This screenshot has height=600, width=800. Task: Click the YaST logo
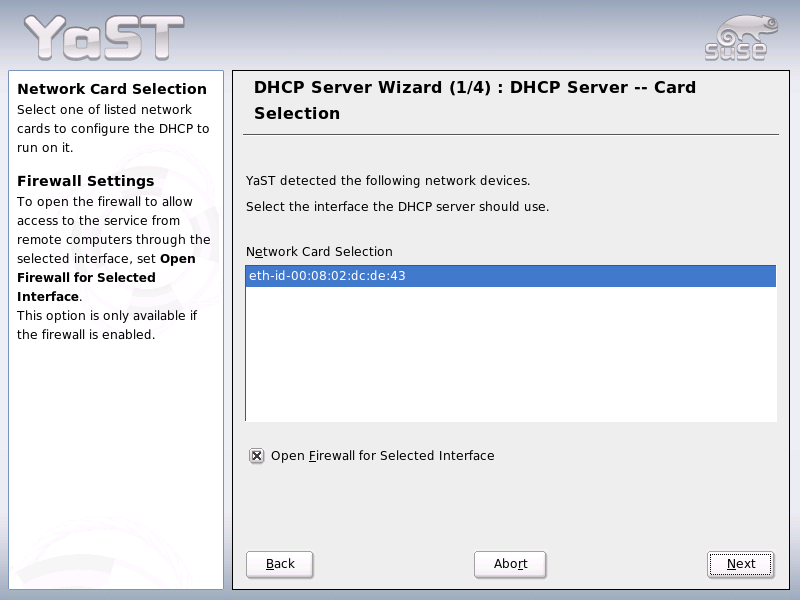point(104,37)
